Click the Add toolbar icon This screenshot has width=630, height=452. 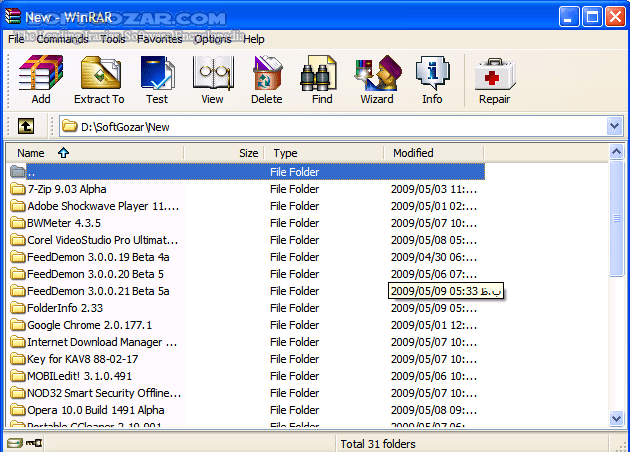41,73
